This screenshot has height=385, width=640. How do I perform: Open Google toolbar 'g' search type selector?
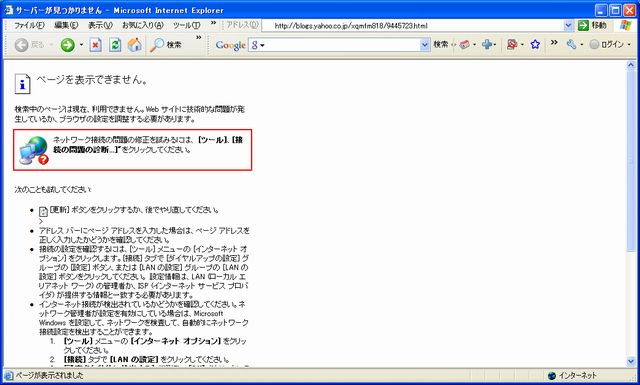click(258, 45)
